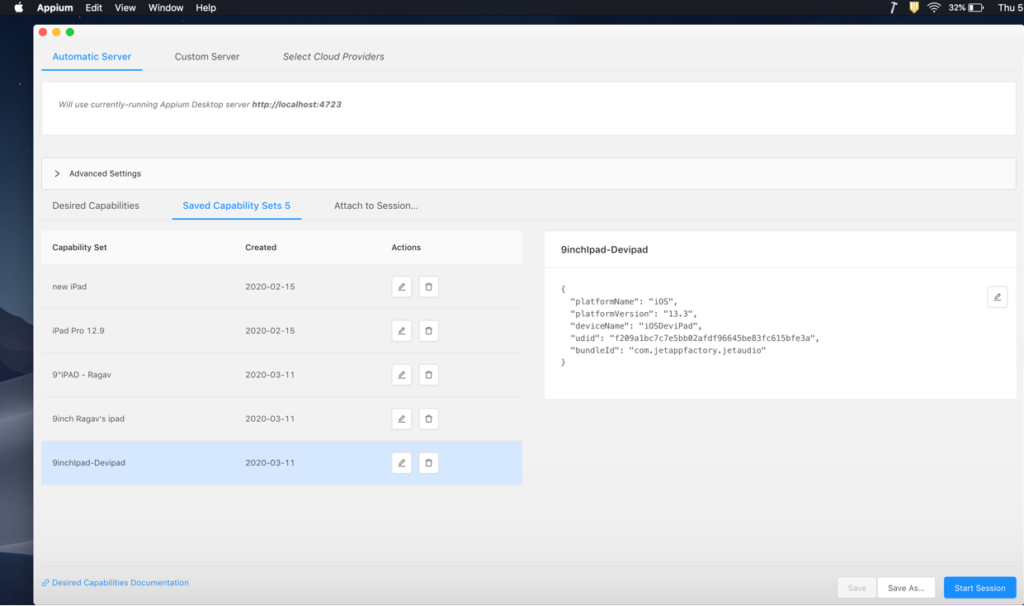Open the Help menu

[206, 8]
